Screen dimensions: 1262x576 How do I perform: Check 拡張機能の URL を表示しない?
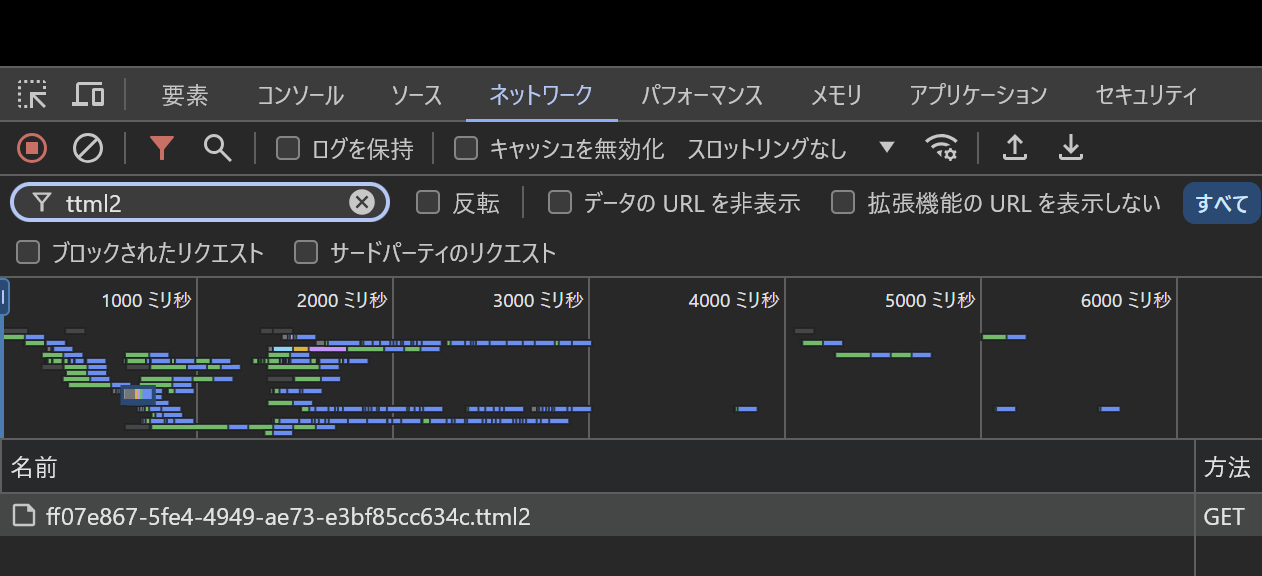pyautogui.click(x=844, y=203)
